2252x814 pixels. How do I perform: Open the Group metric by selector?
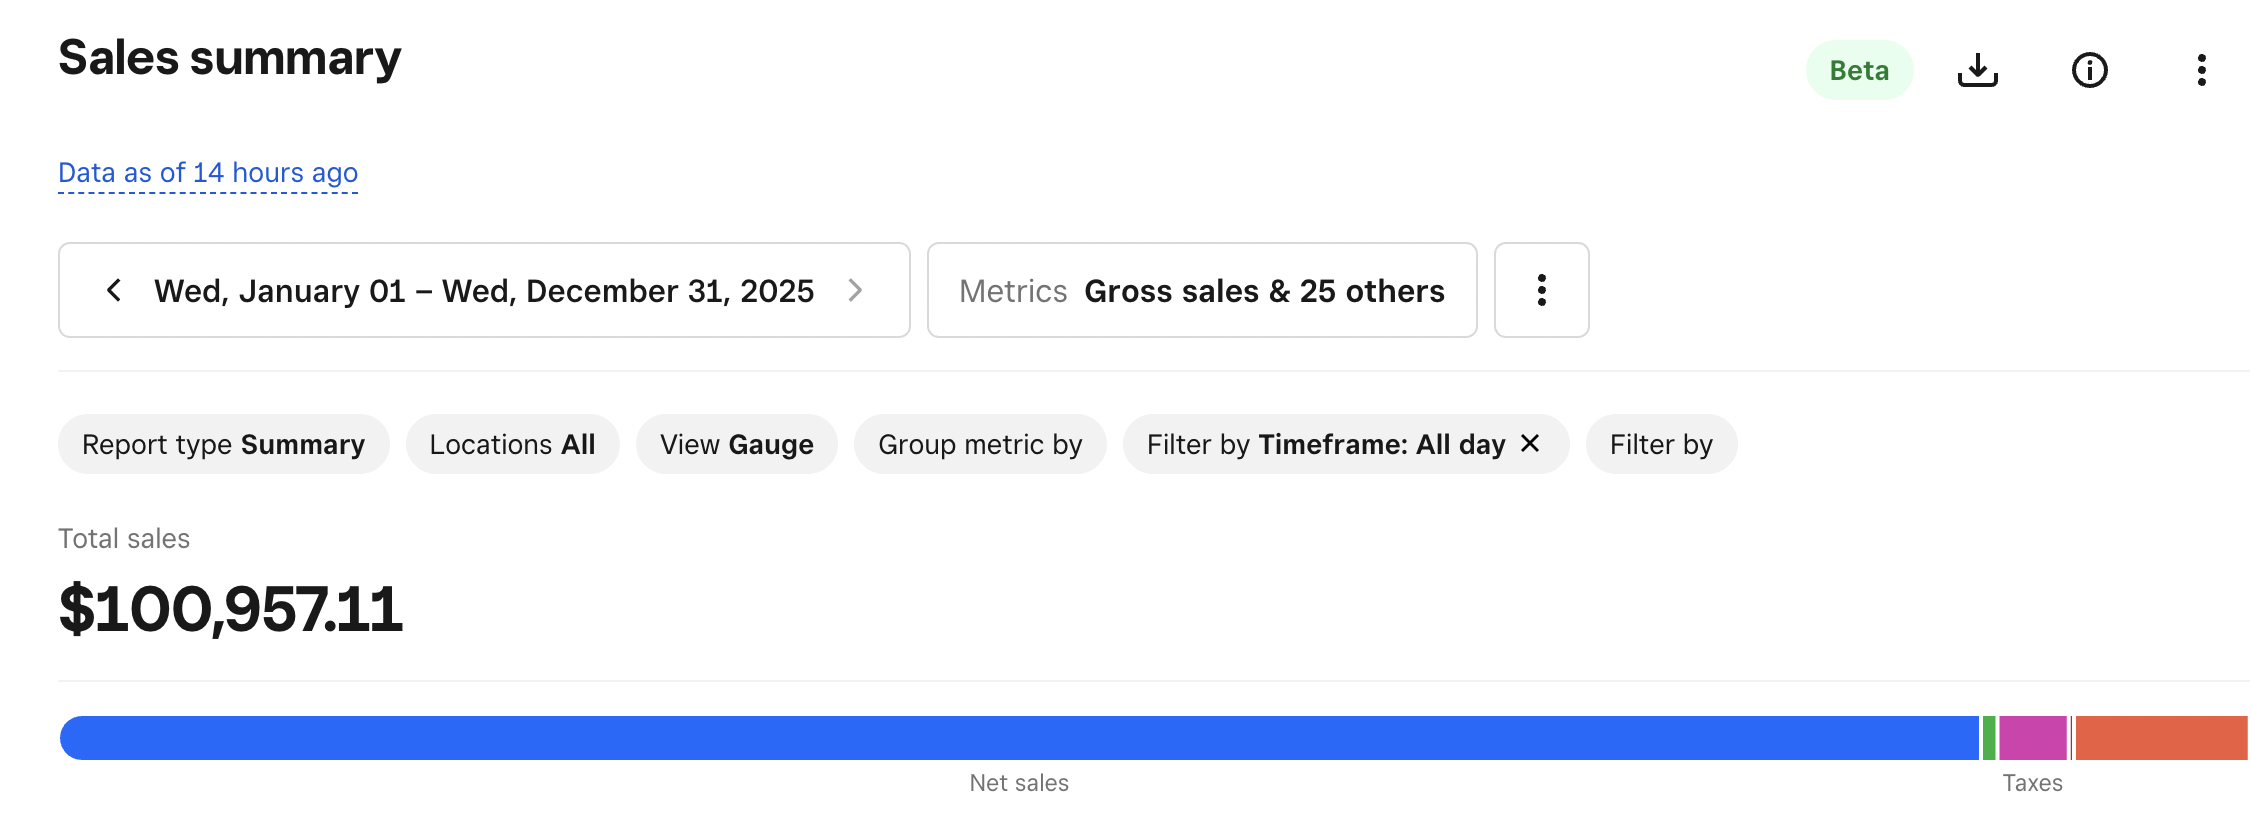pos(980,444)
